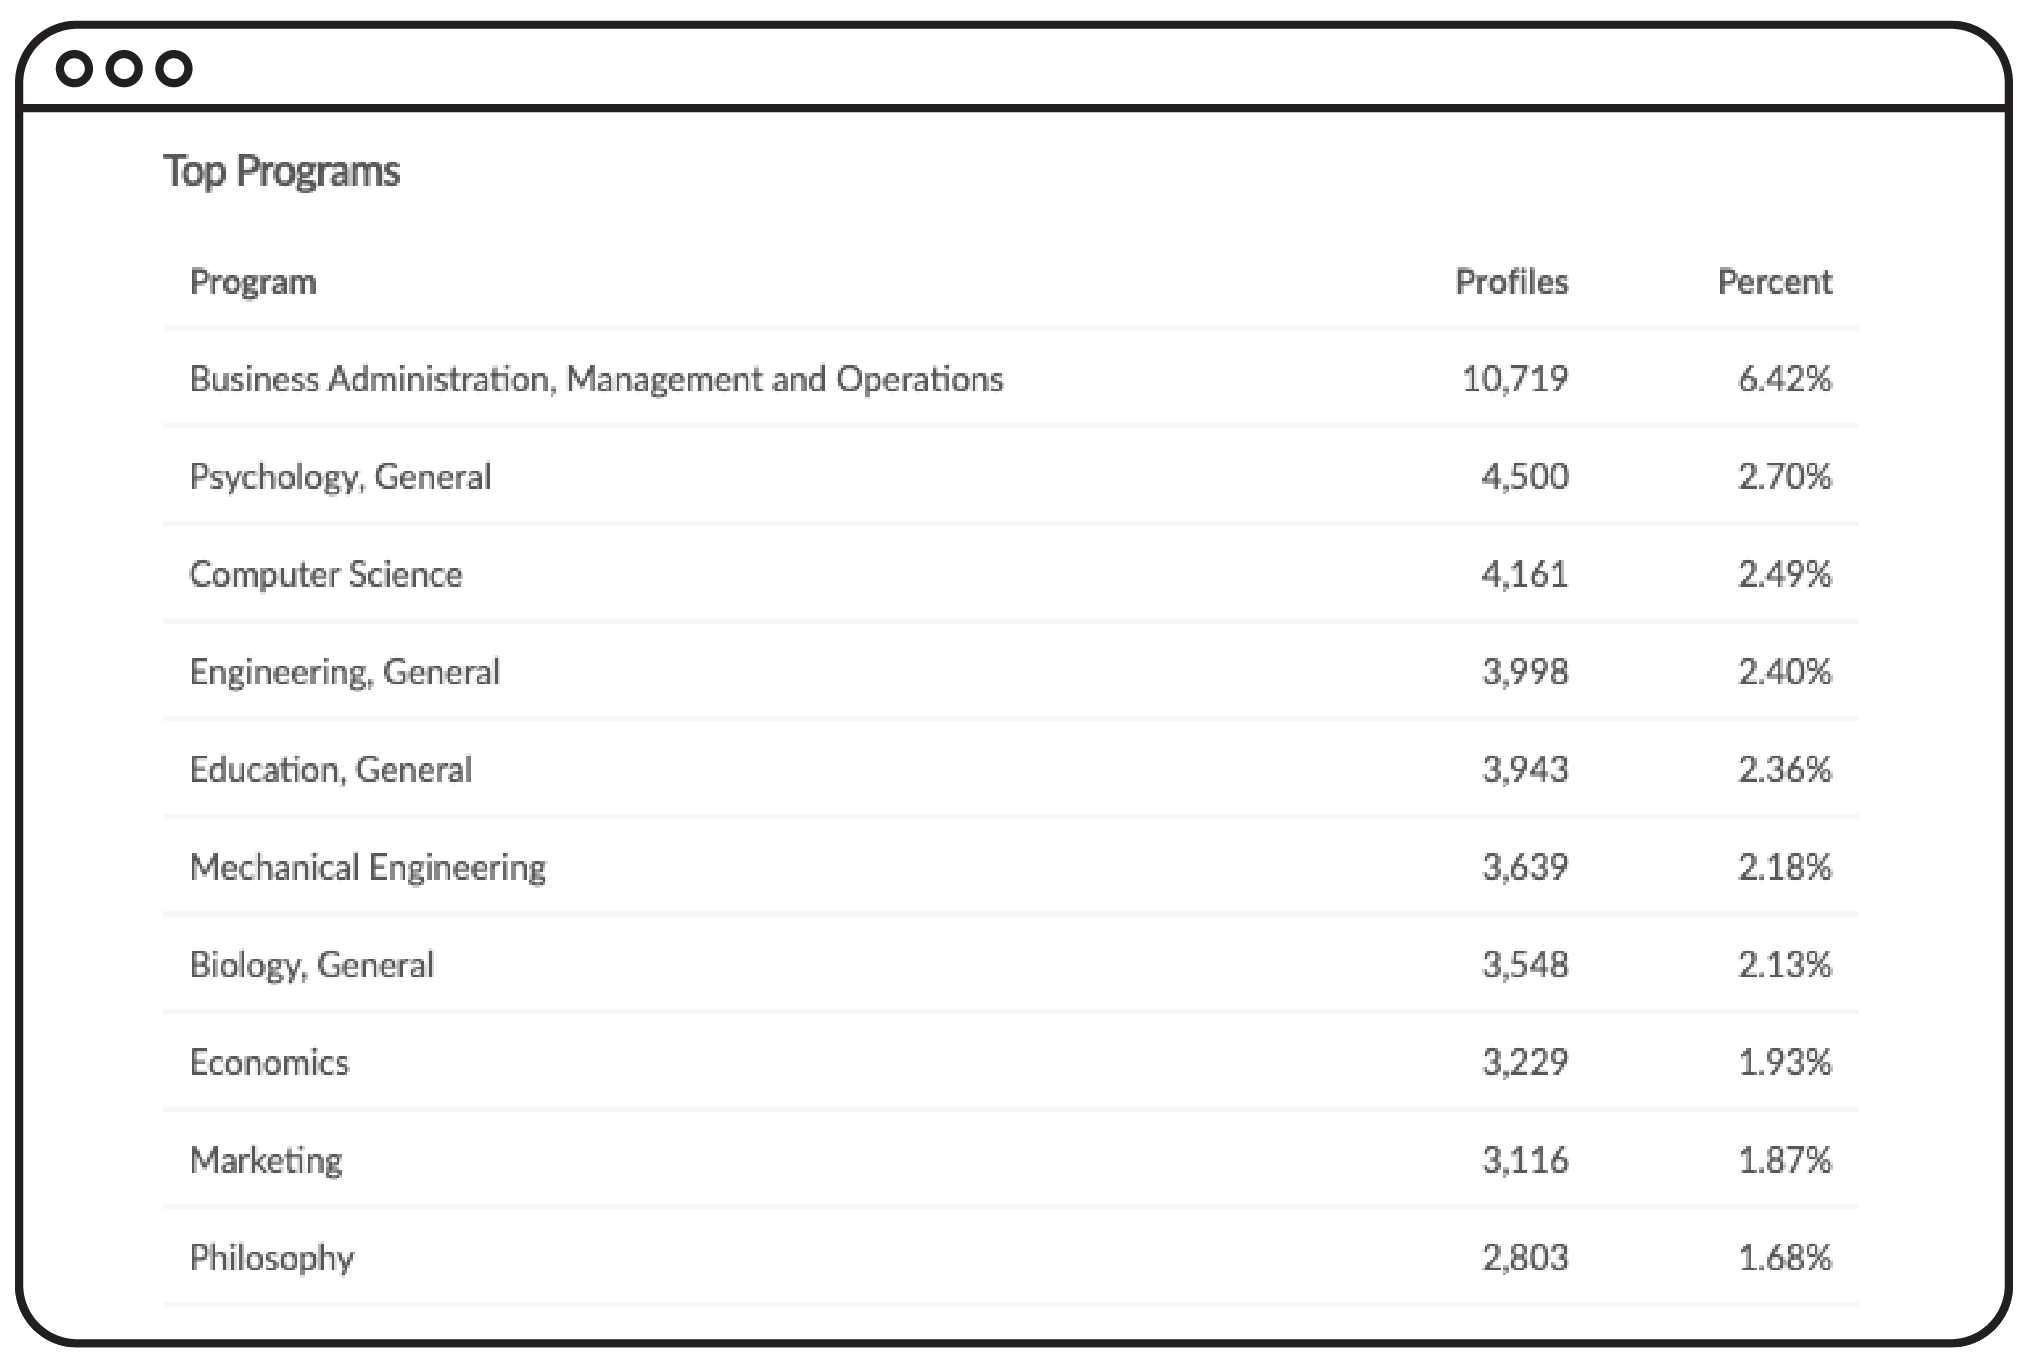Screen dimensions: 2028x1368
Task: Click the 2,803 profiles count for Philosophy
Action: (1525, 1257)
